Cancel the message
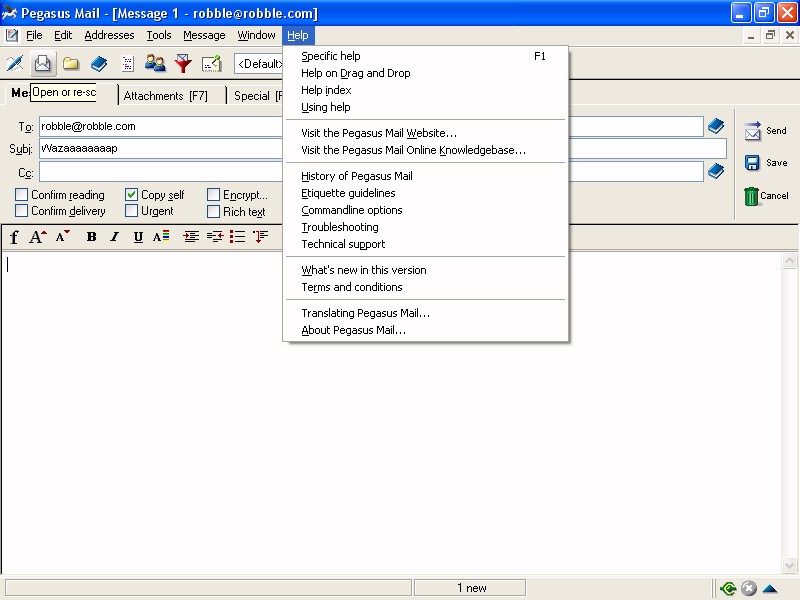Screen dimensions: 800x600 tap(766, 196)
